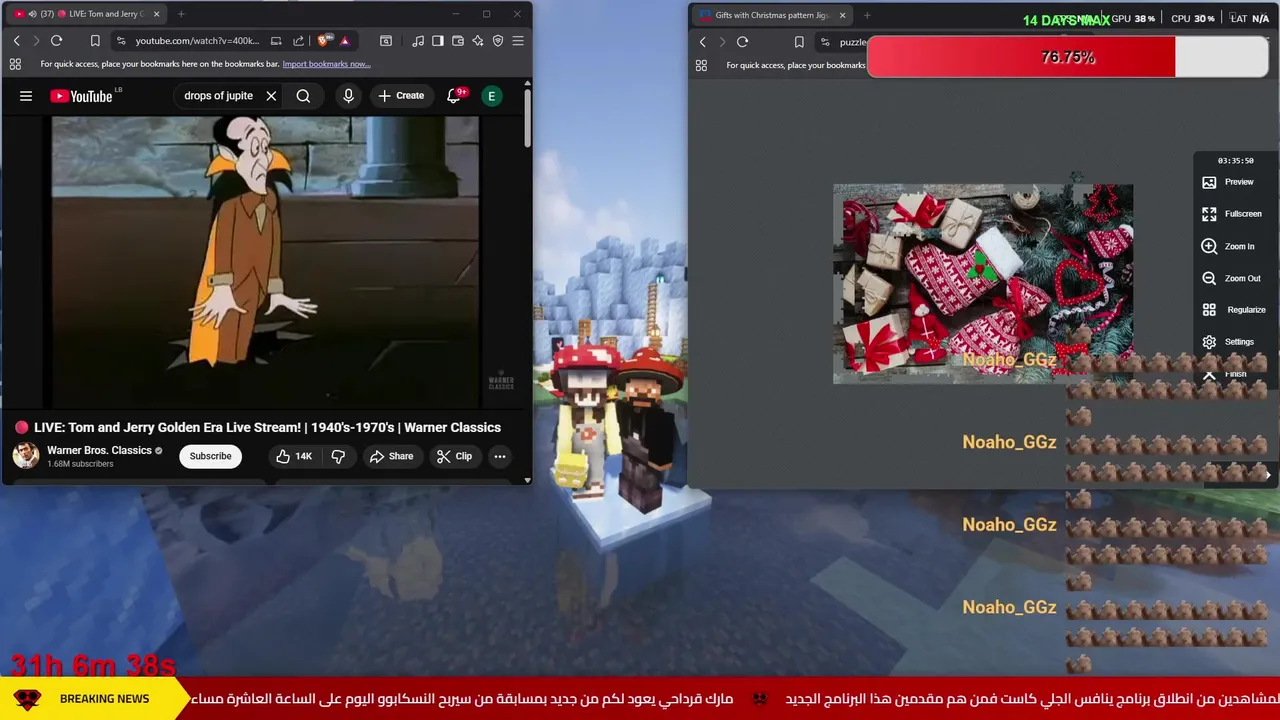This screenshot has height=720, width=1280.
Task: Start voice search with microphone icon
Action: point(348,96)
